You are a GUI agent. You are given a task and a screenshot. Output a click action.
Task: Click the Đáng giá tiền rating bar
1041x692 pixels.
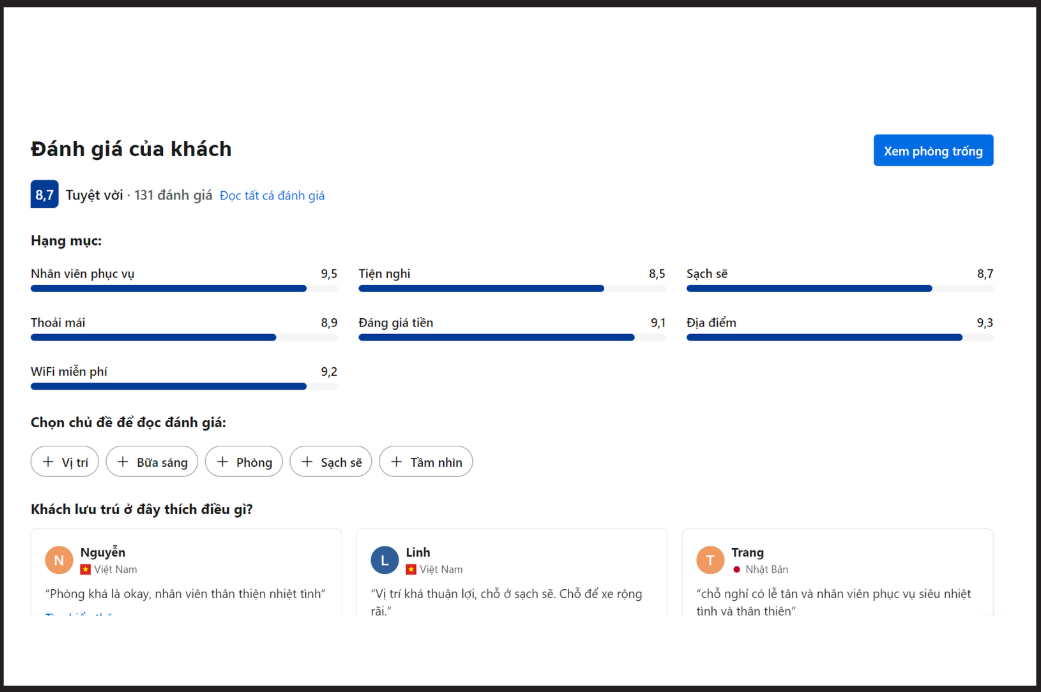coord(511,337)
